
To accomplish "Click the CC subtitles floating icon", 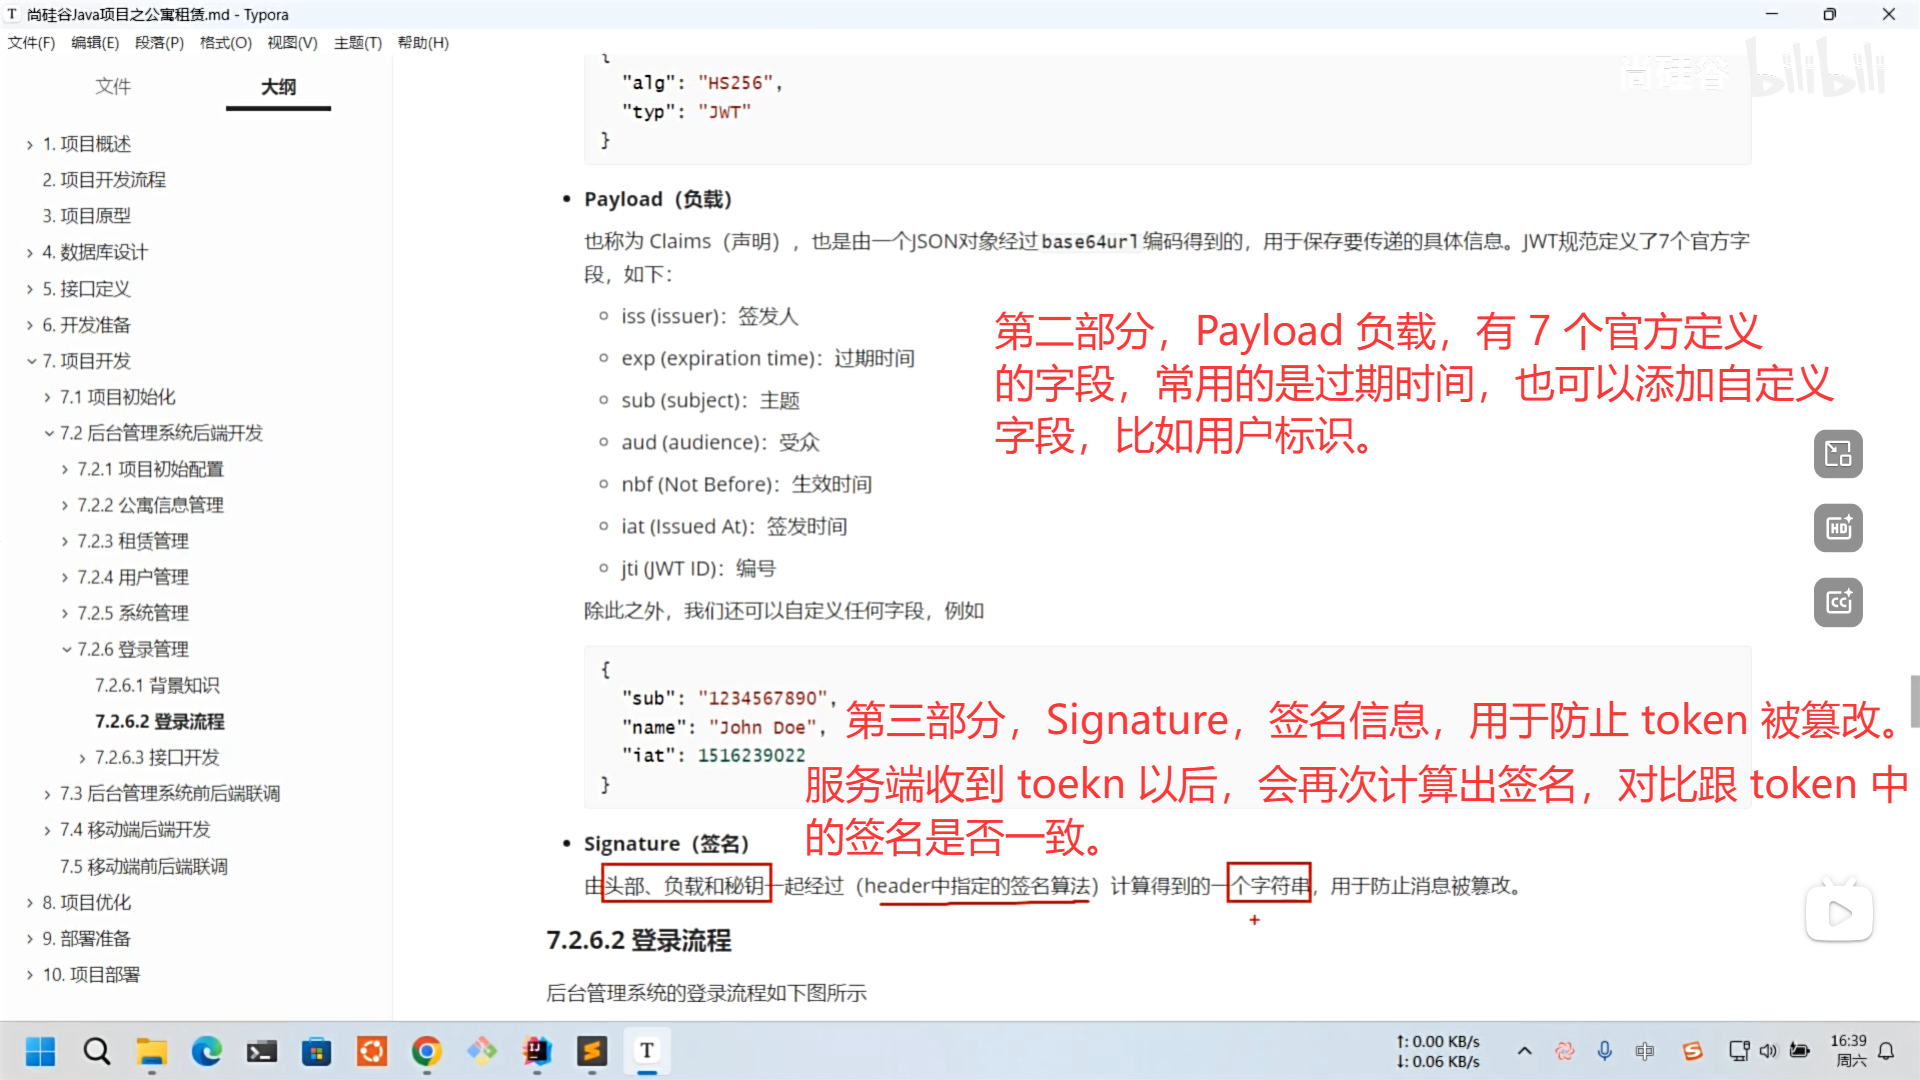I will 1838,602.
